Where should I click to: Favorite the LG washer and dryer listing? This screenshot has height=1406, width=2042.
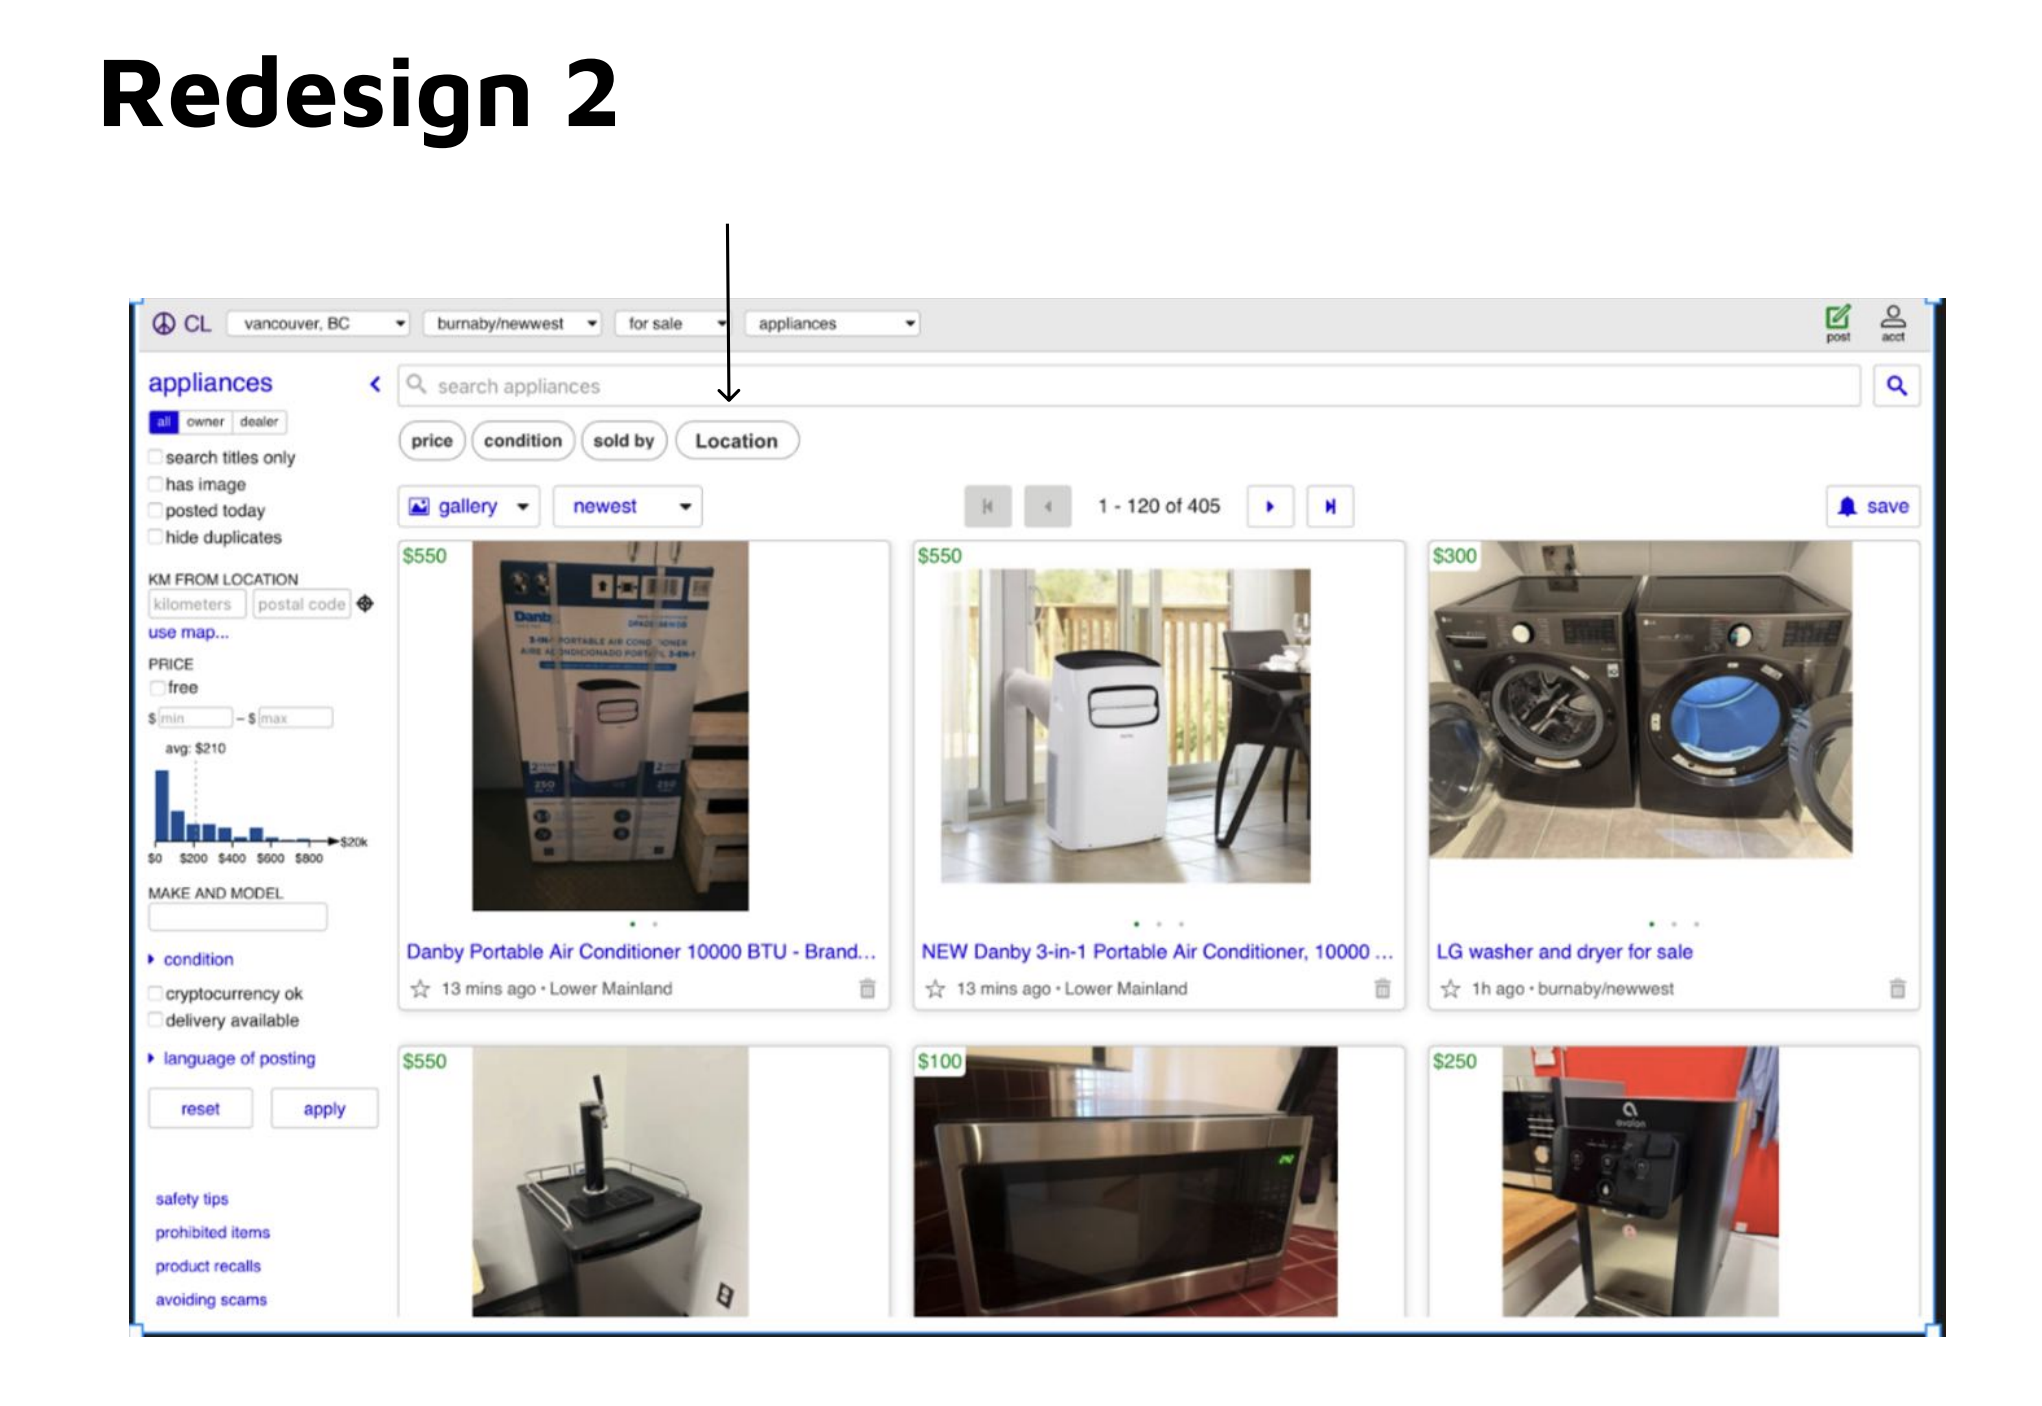[1450, 989]
